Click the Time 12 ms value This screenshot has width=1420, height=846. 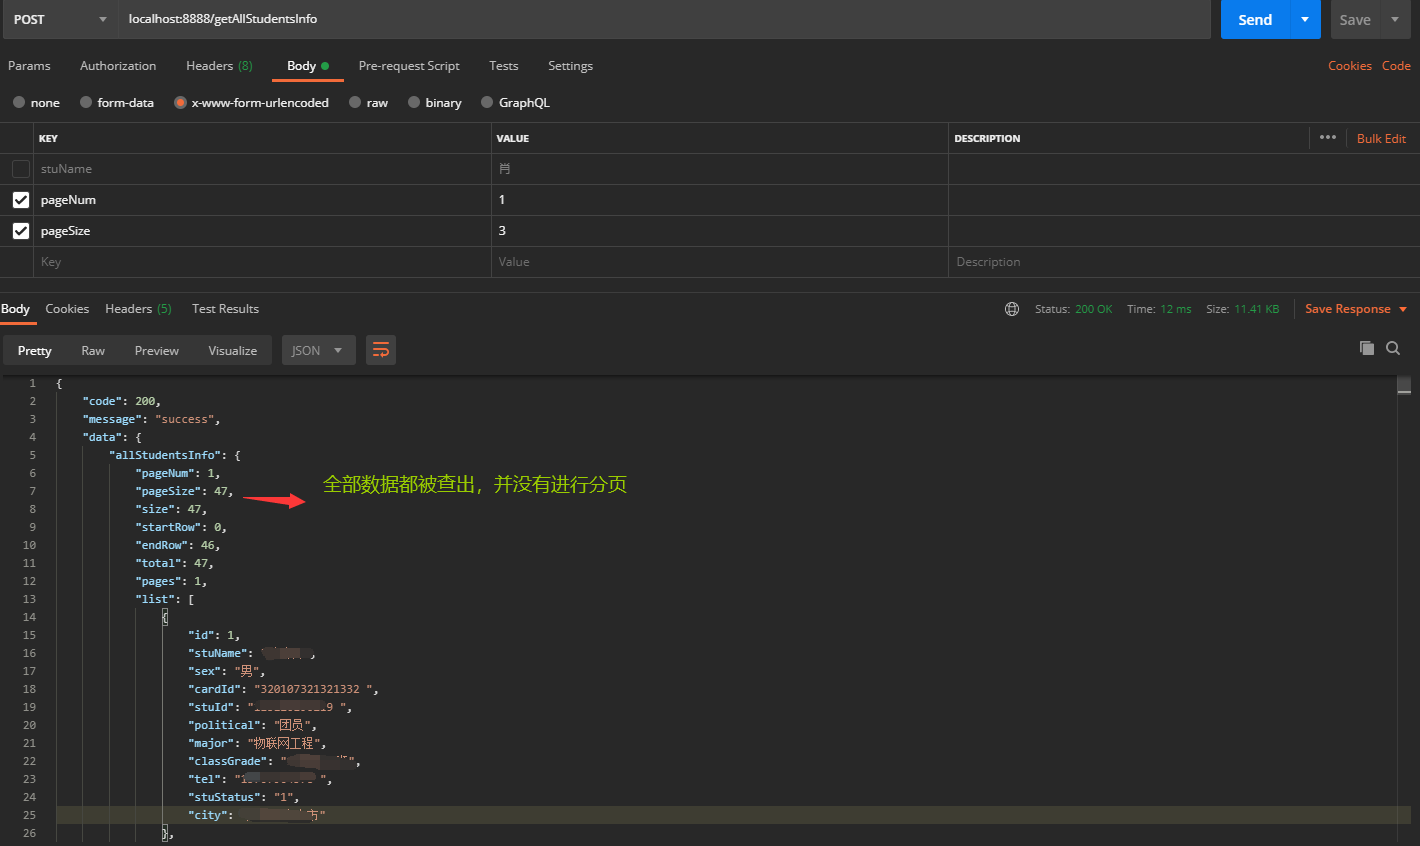click(1176, 309)
